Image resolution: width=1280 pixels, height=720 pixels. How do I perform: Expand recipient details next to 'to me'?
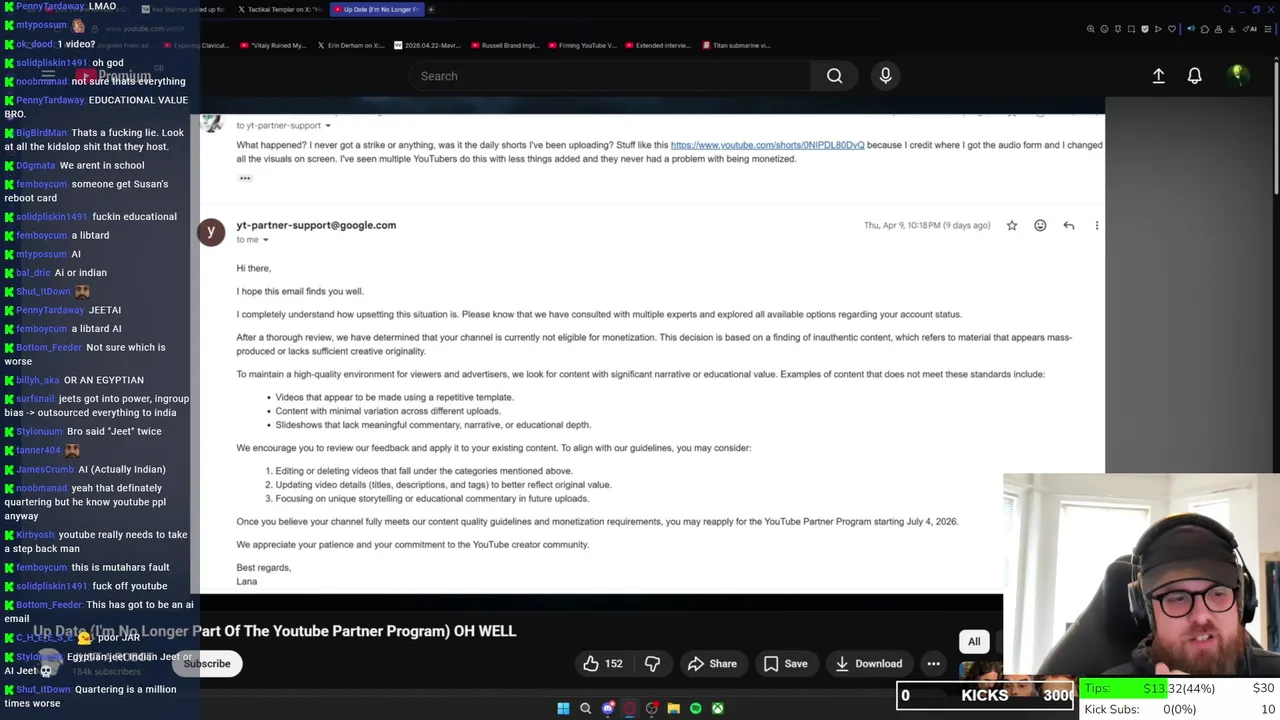coord(266,240)
